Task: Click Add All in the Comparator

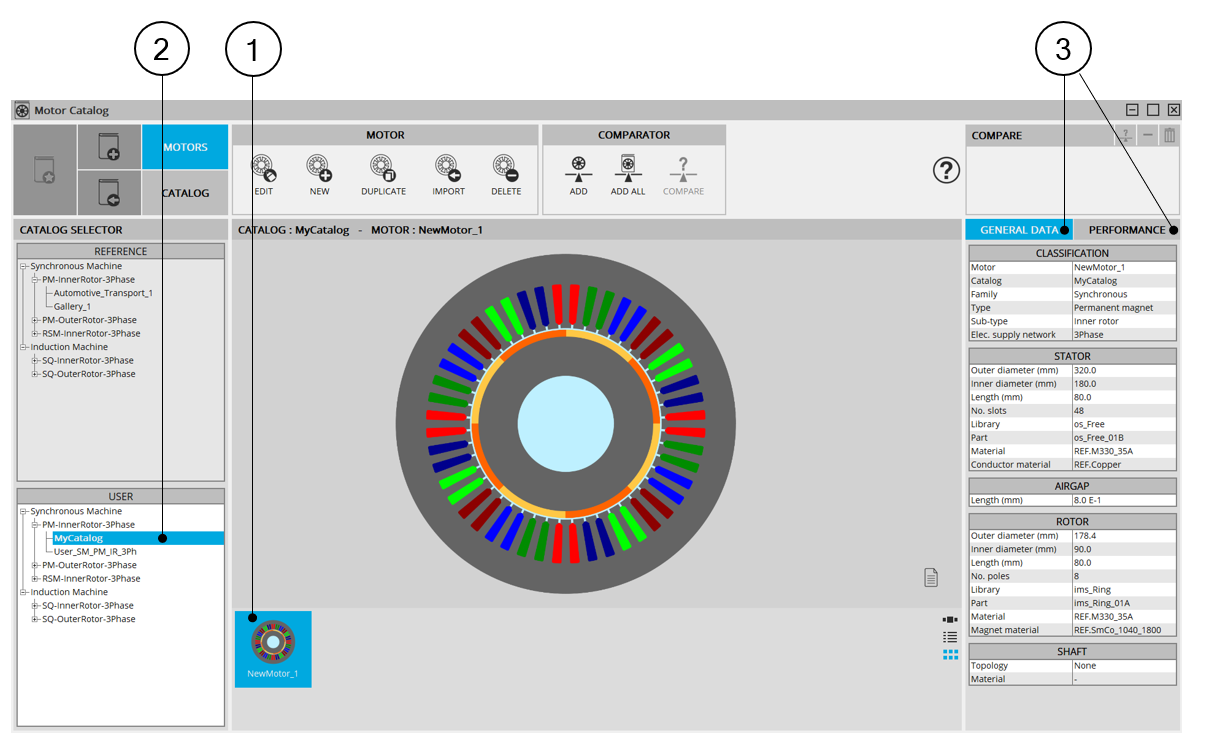Action: [x=628, y=168]
